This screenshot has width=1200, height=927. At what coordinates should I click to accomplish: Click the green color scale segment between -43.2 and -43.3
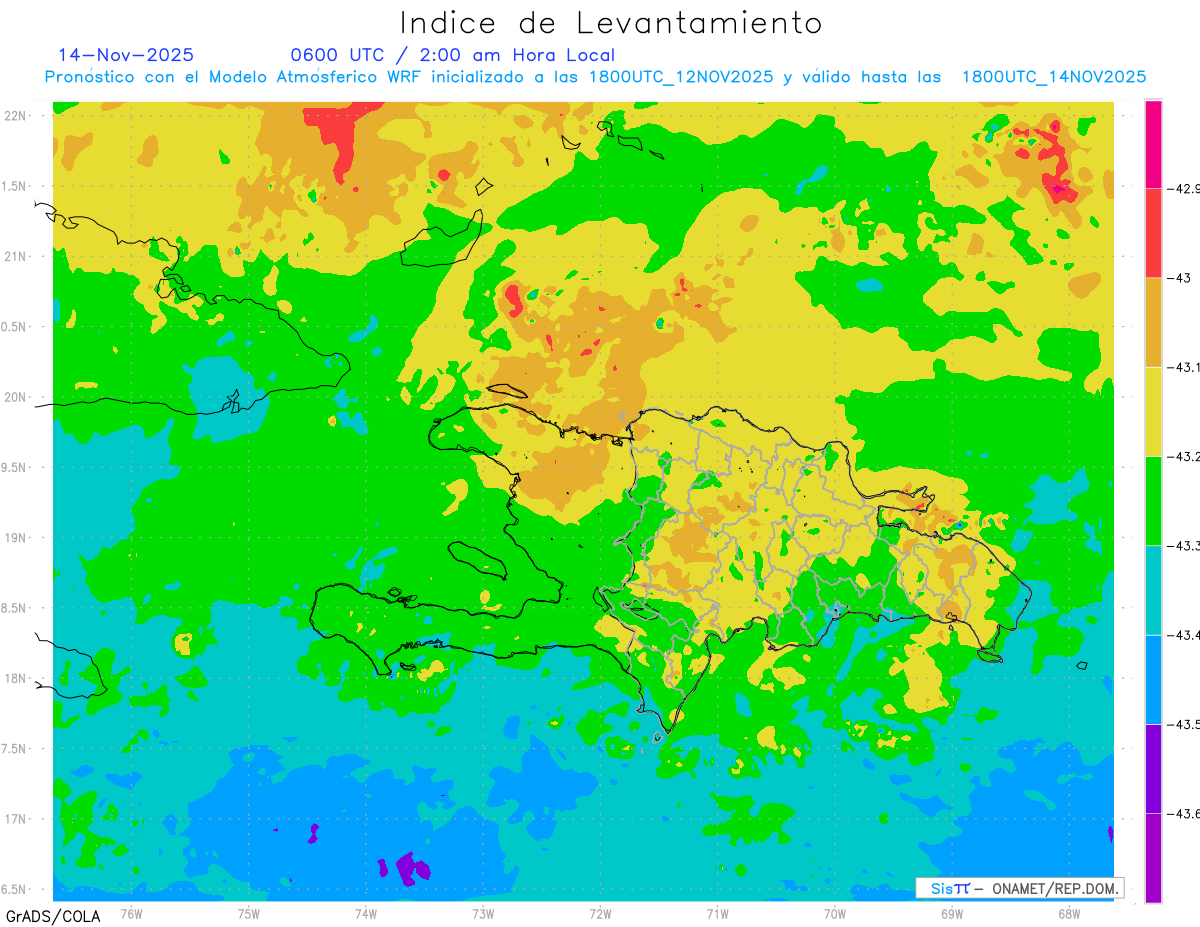[1153, 501]
